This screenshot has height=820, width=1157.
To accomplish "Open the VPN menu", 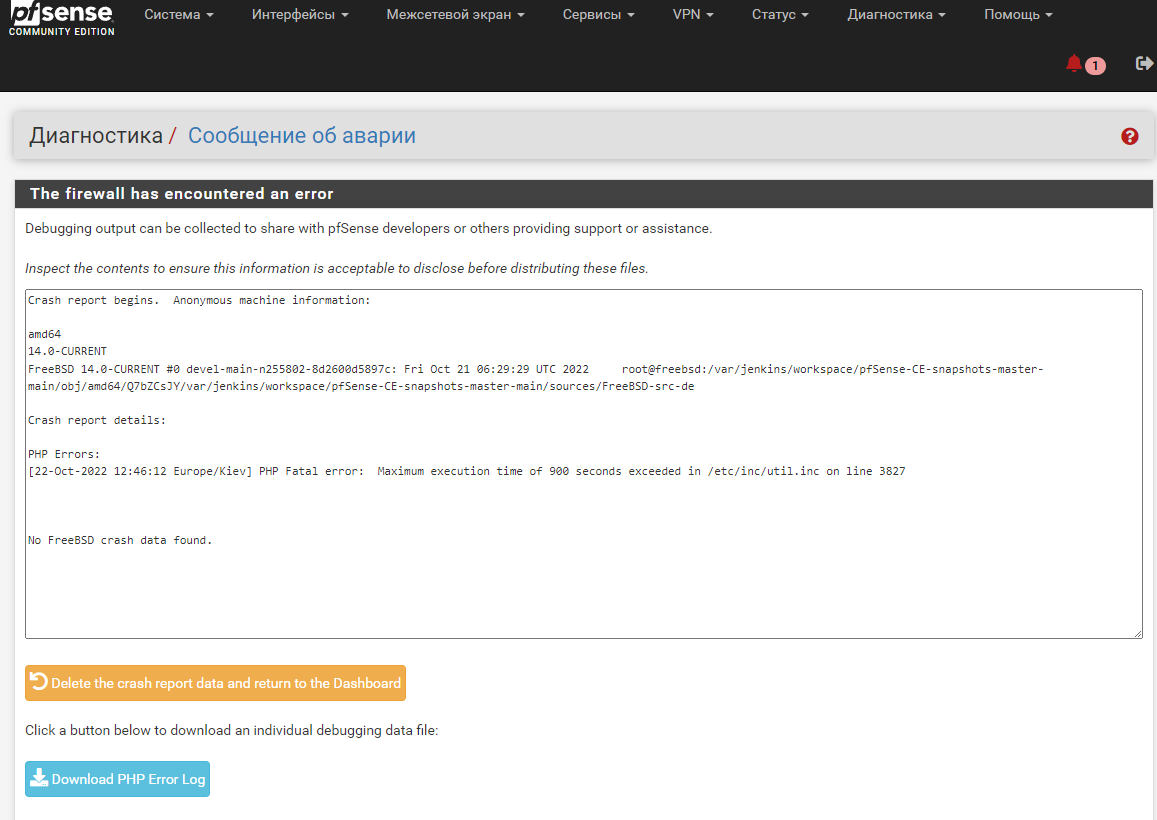I will coord(693,15).
